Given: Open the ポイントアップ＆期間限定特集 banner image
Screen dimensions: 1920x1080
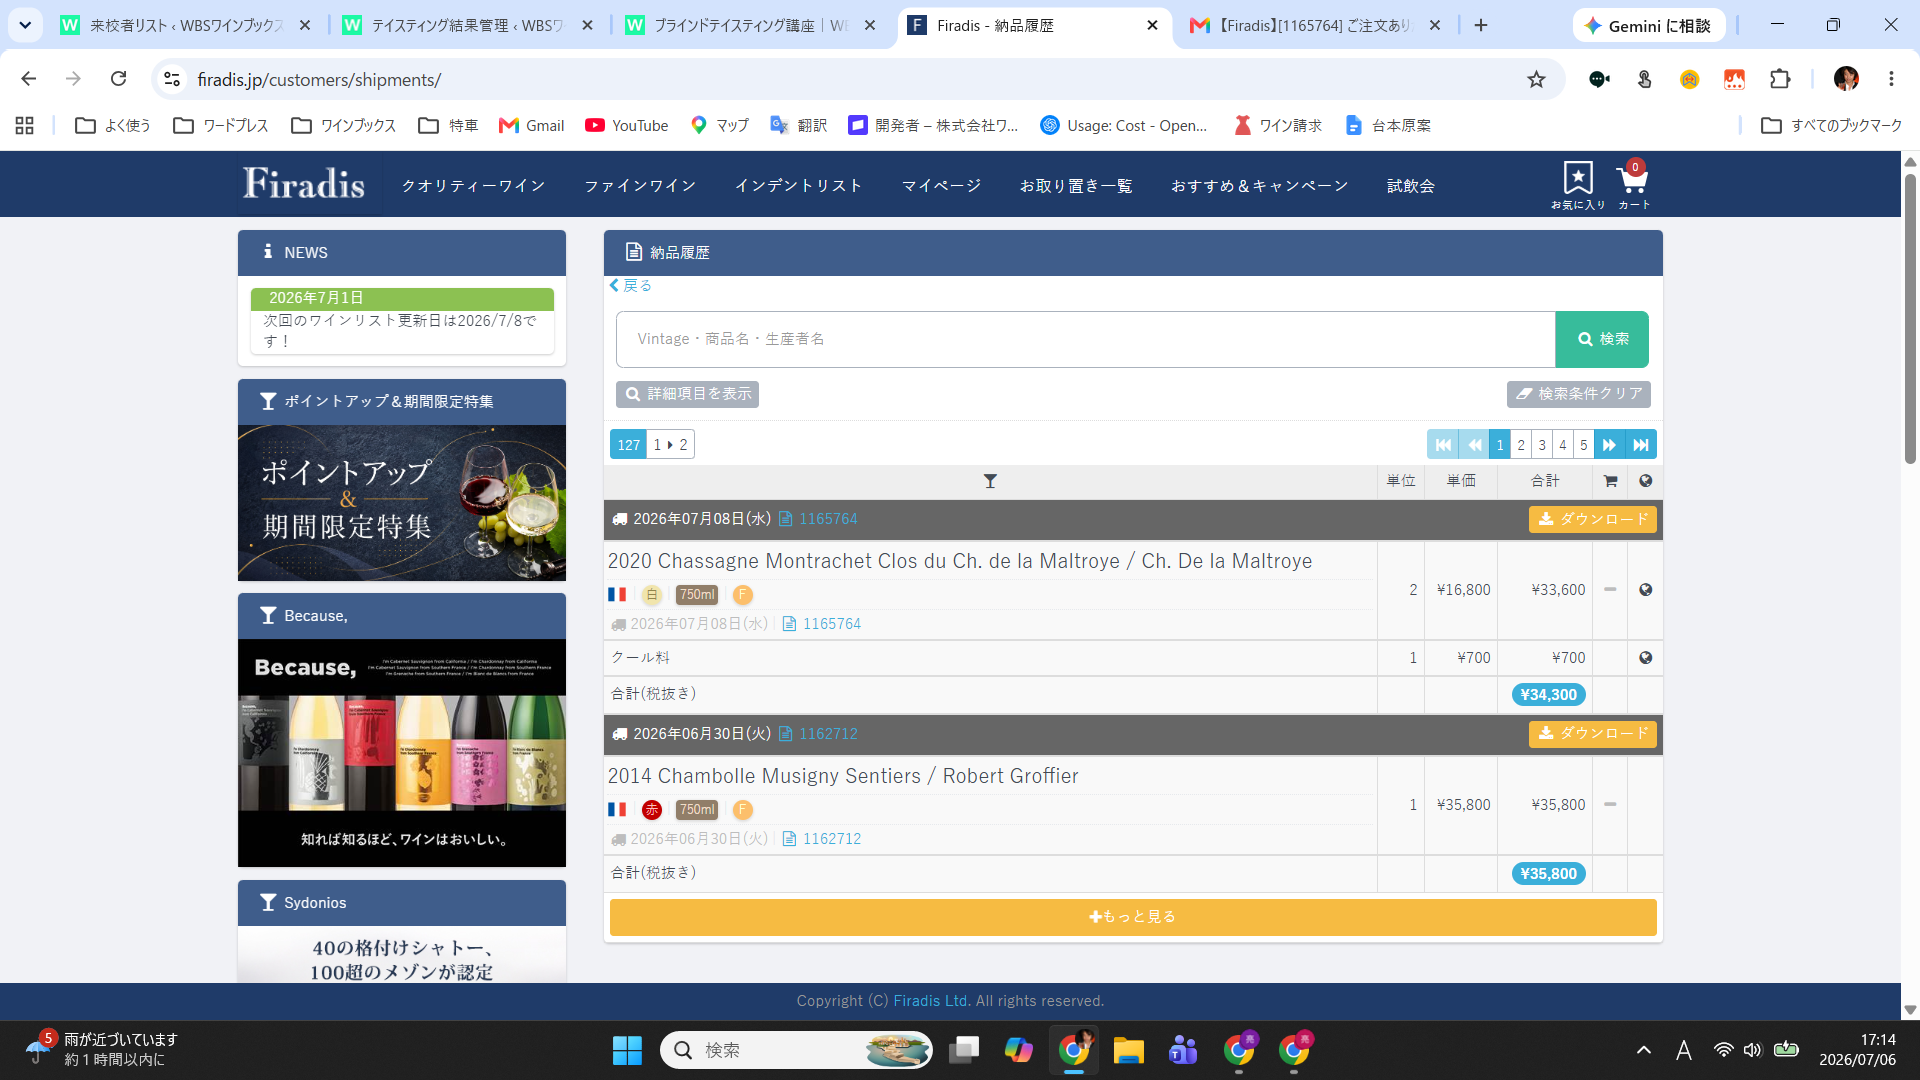Looking at the screenshot, I should pos(401,503).
